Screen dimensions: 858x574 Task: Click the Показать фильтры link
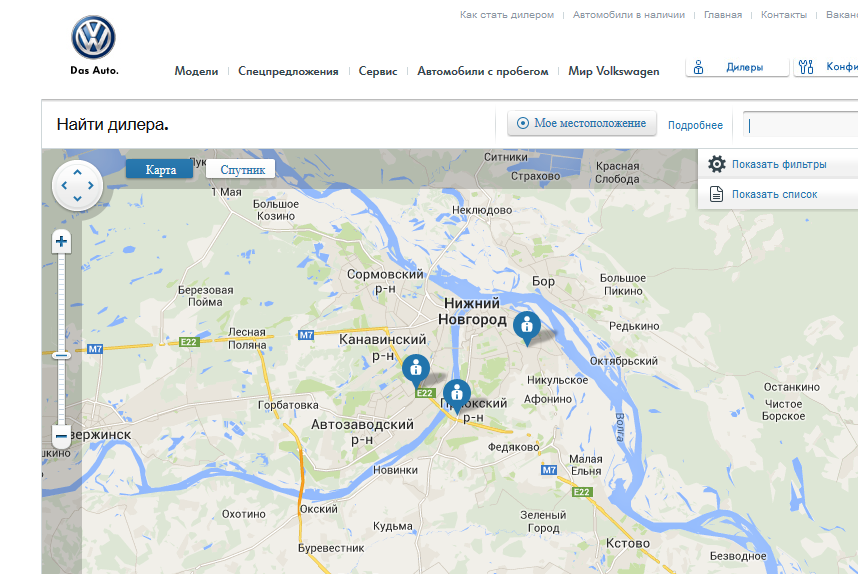click(x=779, y=164)
